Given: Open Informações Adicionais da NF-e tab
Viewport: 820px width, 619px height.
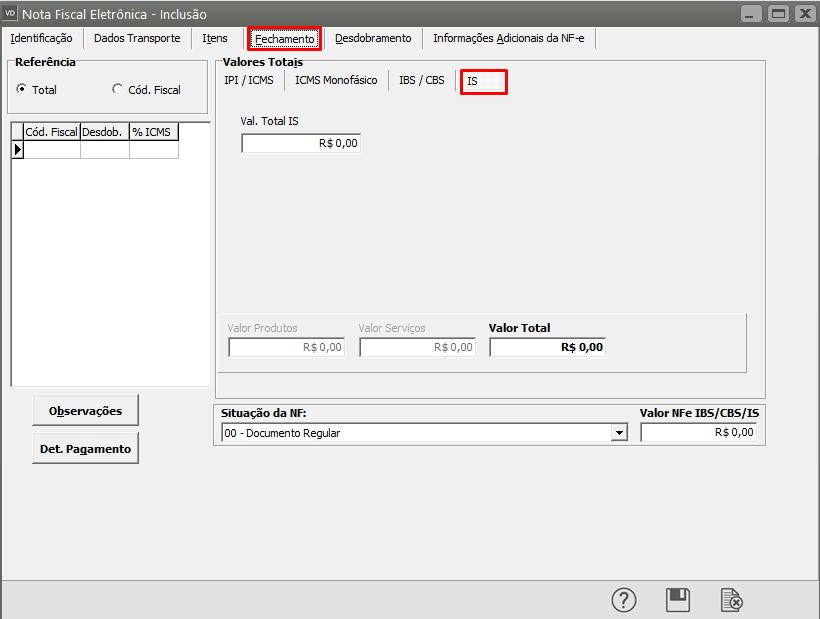Looking at the screenshot, I should click(x=508, y=38).
